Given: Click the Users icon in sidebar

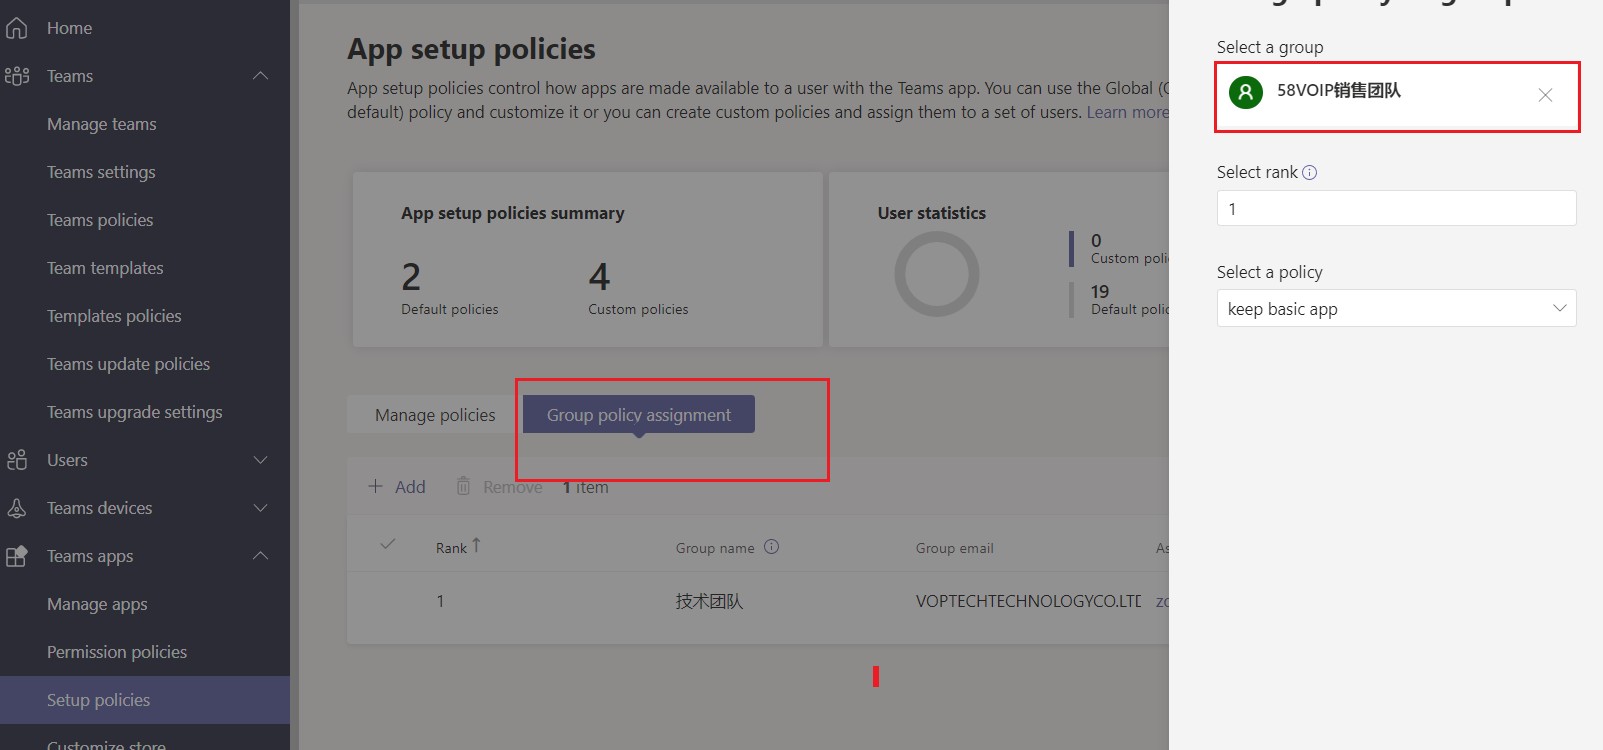Looking at the screenshot, I should (x=17, y=460).
